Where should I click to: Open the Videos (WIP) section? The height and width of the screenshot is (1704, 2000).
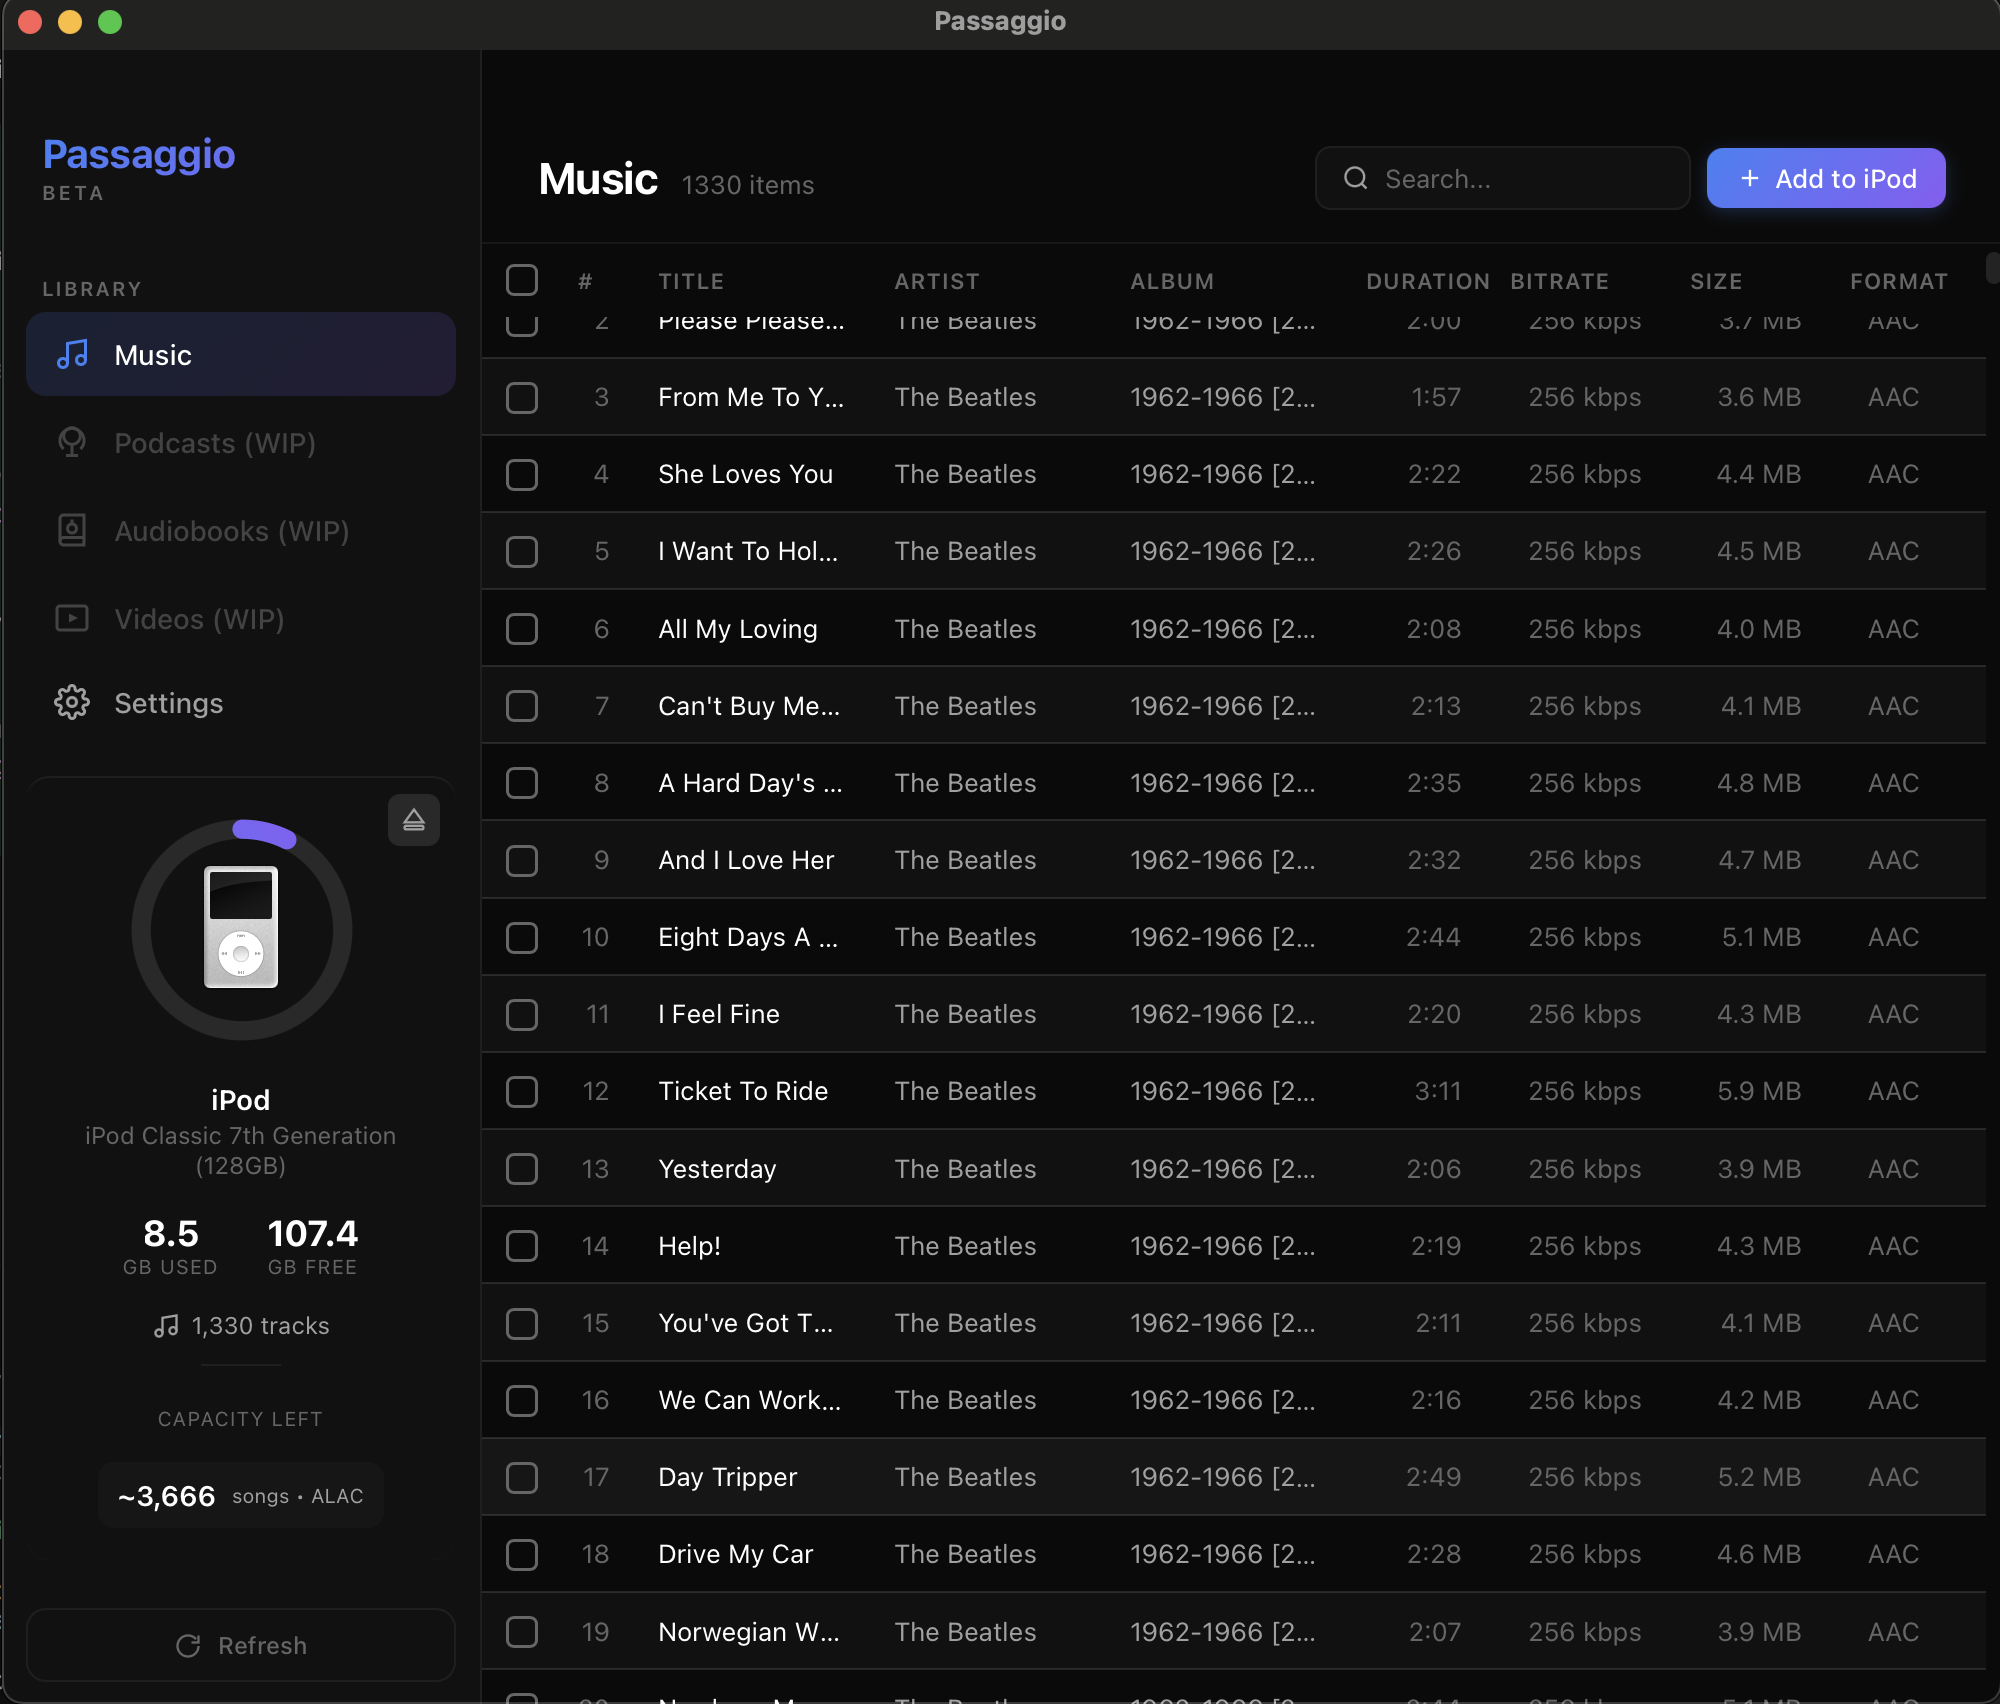[199, 619]
